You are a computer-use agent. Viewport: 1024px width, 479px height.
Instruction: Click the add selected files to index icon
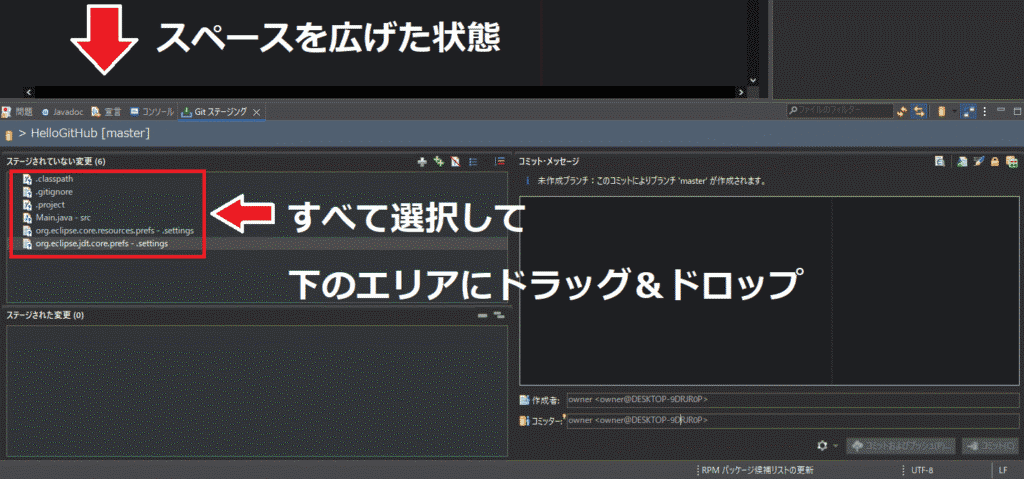(423, 161)
